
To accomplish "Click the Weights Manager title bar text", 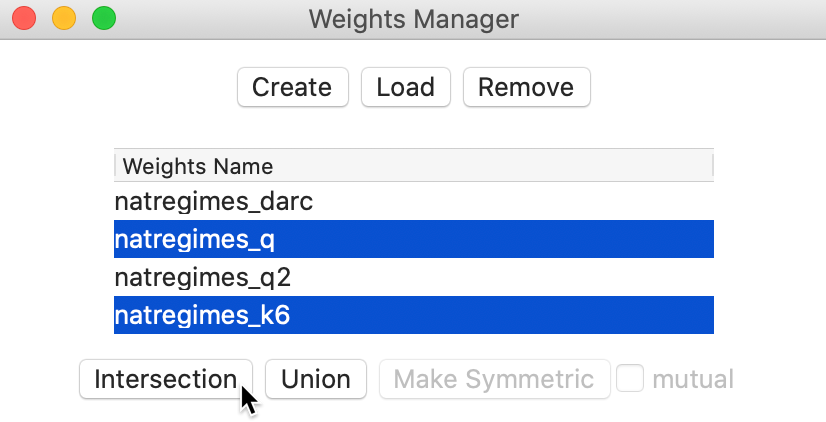I will [x=414, y=19].
